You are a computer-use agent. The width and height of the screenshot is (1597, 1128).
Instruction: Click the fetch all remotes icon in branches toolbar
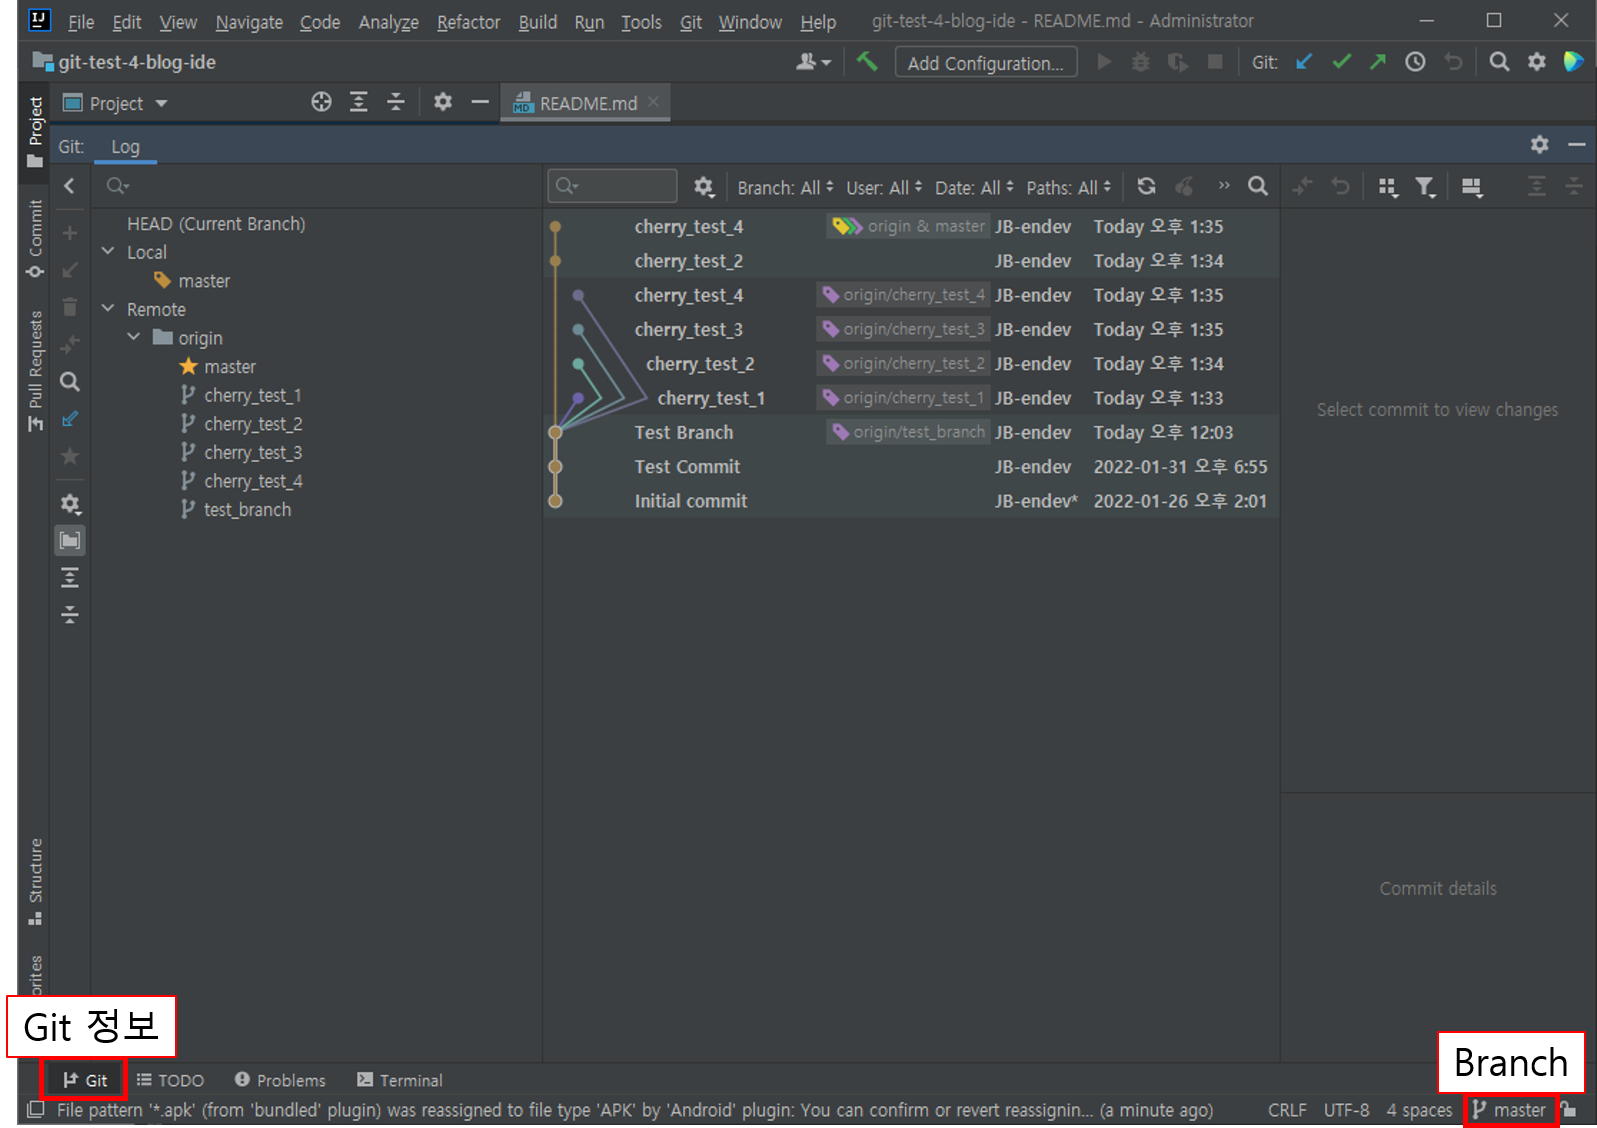pos(70,419)
